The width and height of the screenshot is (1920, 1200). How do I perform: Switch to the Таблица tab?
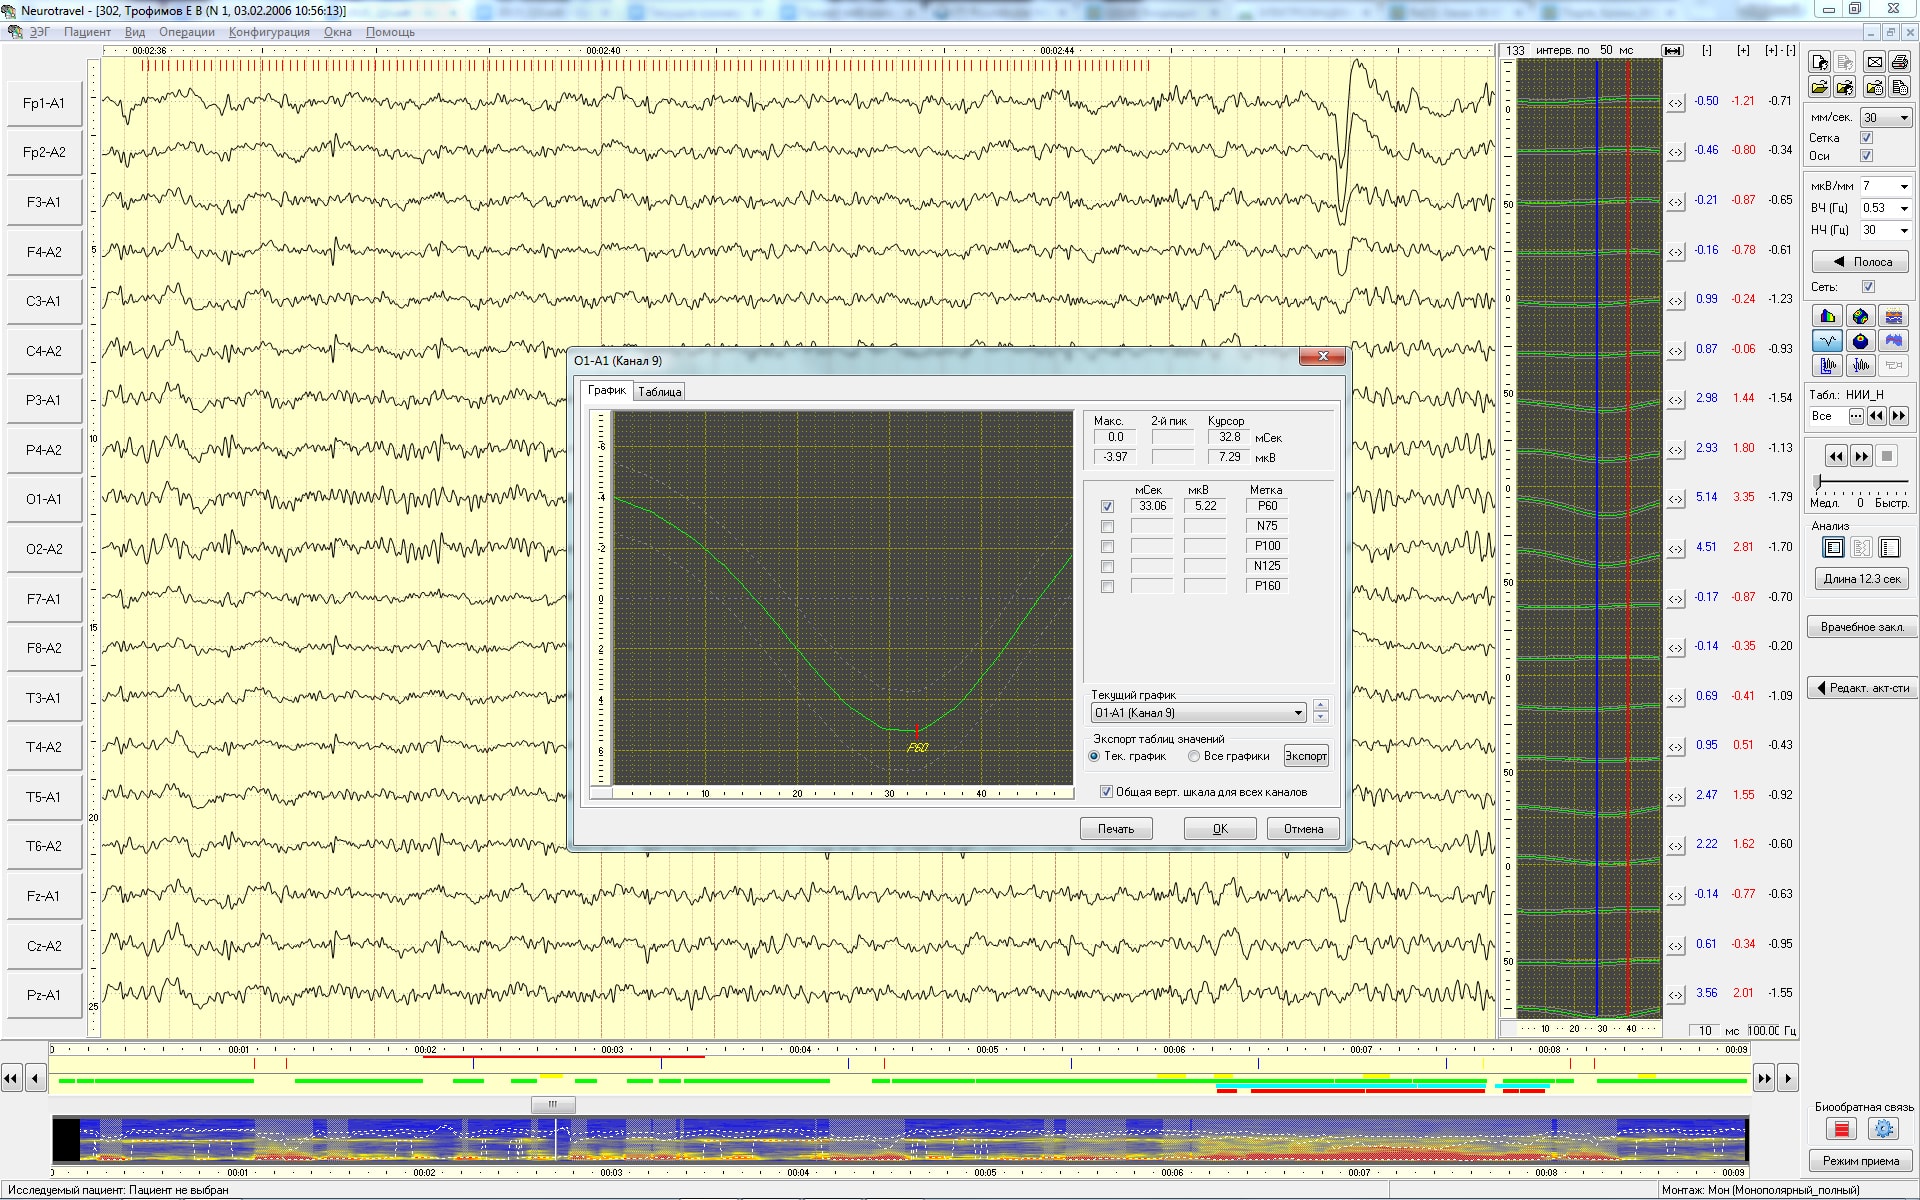tap(660, 392)
